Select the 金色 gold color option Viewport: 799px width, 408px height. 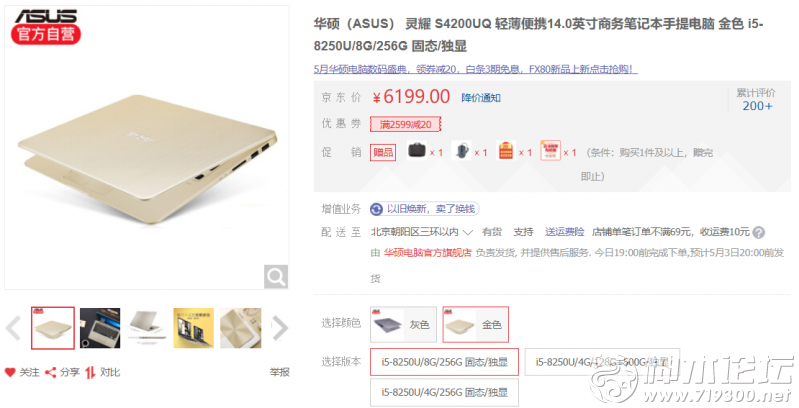point(475,324)
